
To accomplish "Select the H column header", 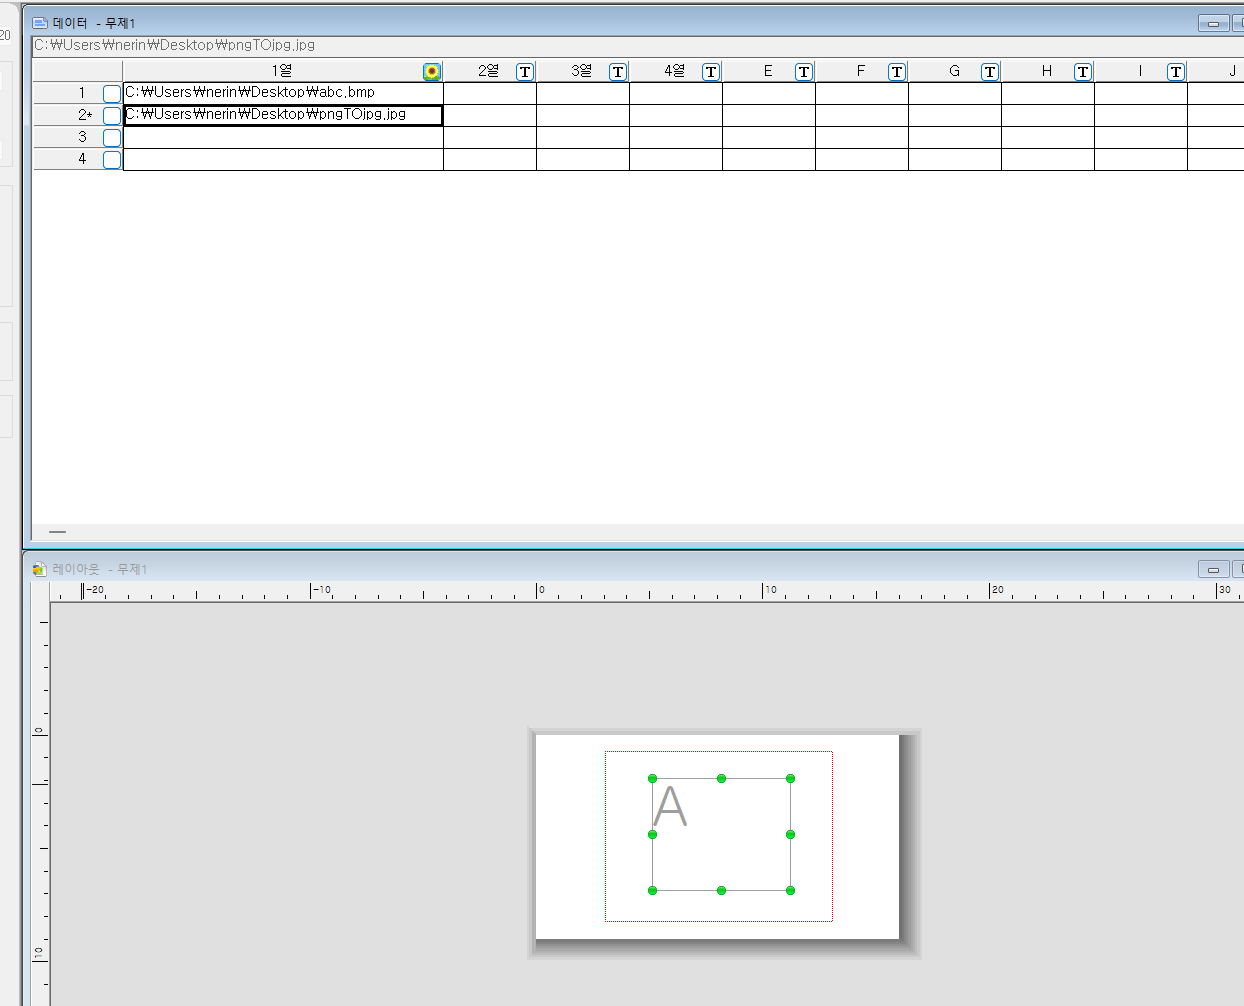I will click(x=1048, y=71).
